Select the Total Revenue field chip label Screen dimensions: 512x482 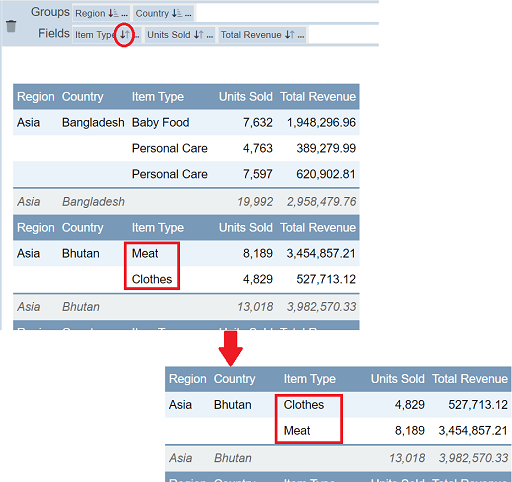click(x=251, y=35)
